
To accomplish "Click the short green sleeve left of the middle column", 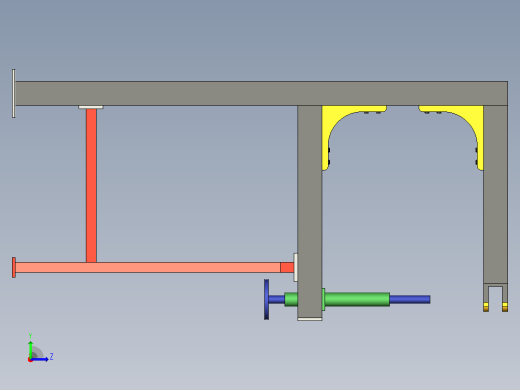I will coord(291,299).
